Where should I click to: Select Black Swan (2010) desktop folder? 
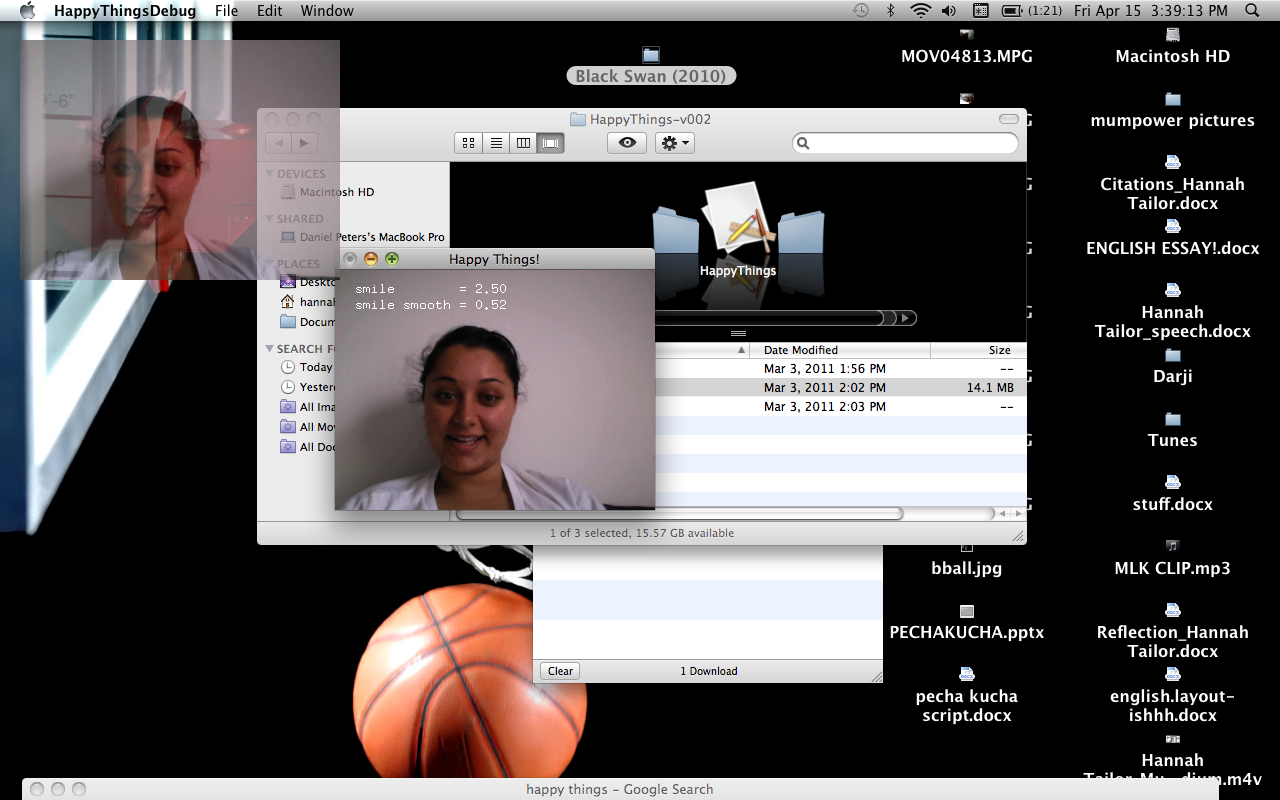pyautogui.click(x=651, y=67)
